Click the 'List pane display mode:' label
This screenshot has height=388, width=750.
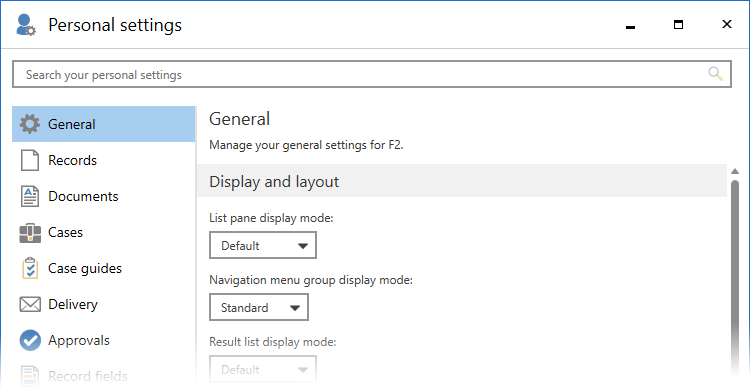(x=271, y=218)
